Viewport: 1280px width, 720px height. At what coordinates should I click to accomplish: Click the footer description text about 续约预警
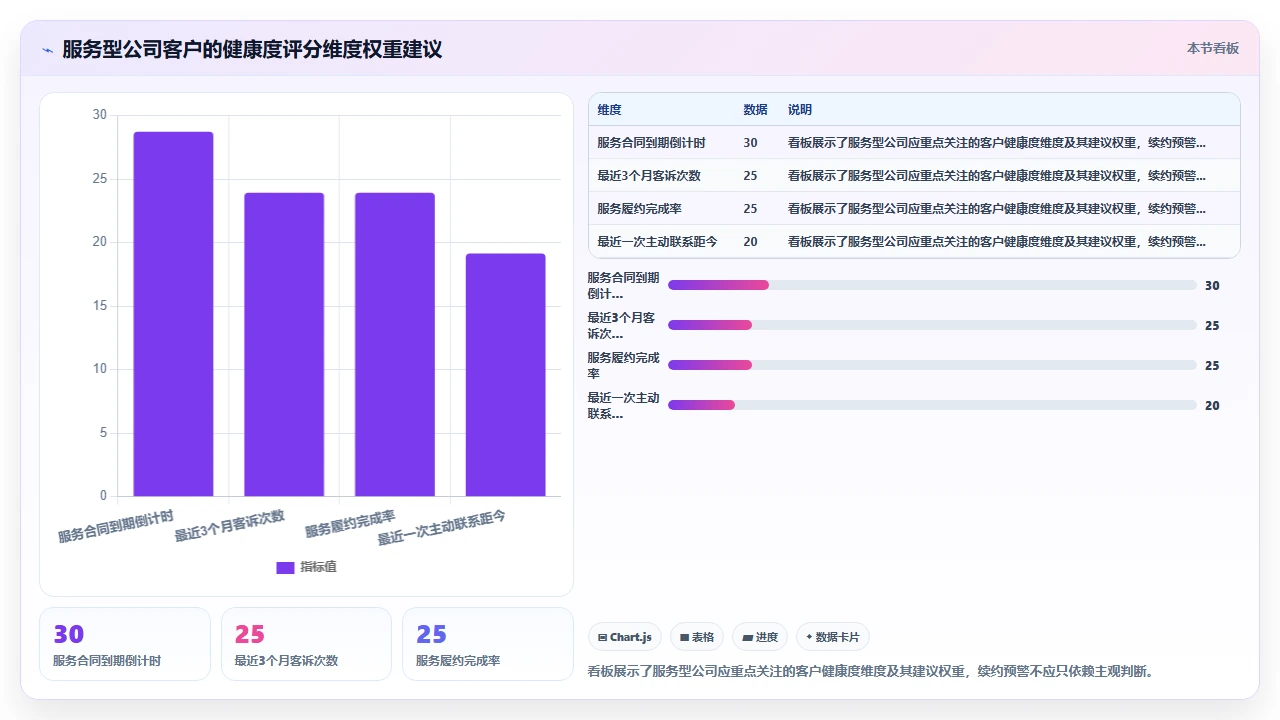[x=871, y=671]
